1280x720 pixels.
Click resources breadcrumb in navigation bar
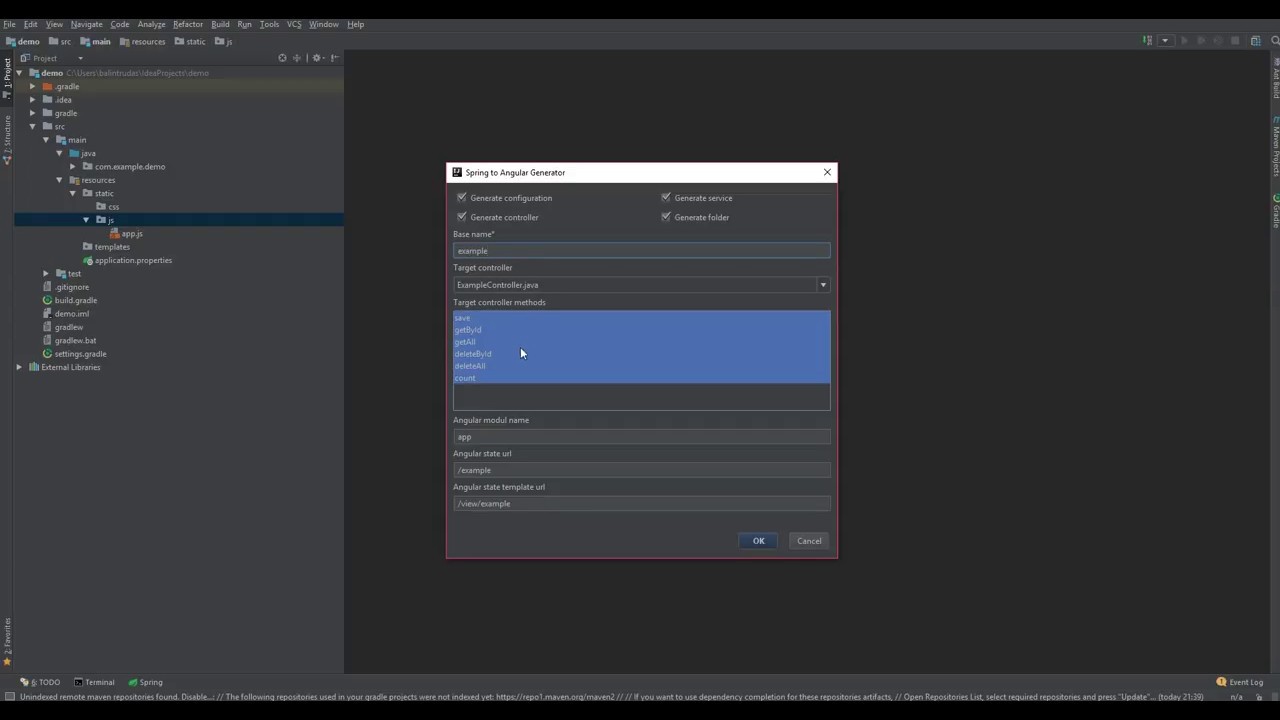141,41
